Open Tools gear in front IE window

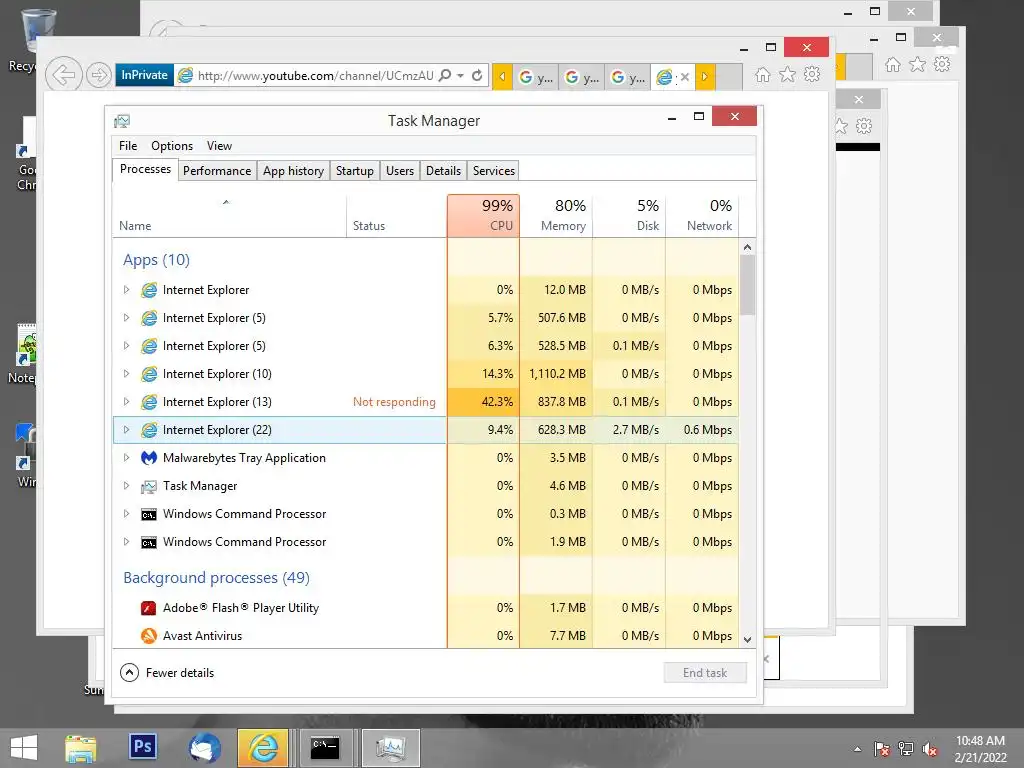[812, 74]
